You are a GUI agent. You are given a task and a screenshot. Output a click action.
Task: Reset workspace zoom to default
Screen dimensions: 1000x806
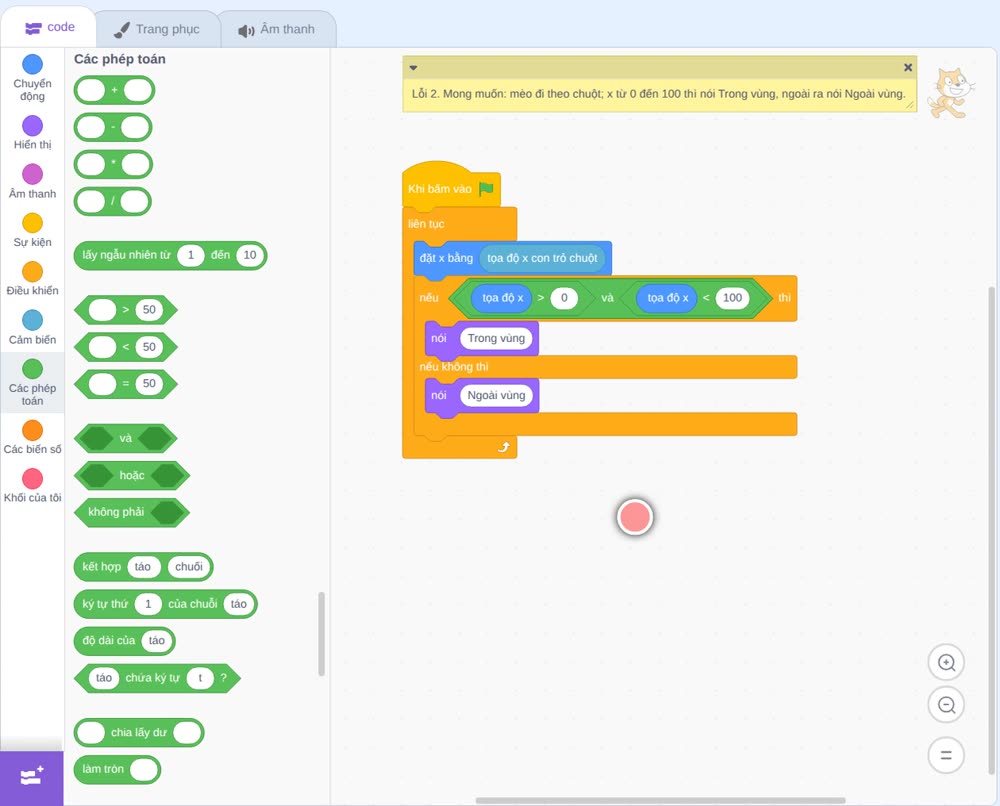[x=946, y=755]
